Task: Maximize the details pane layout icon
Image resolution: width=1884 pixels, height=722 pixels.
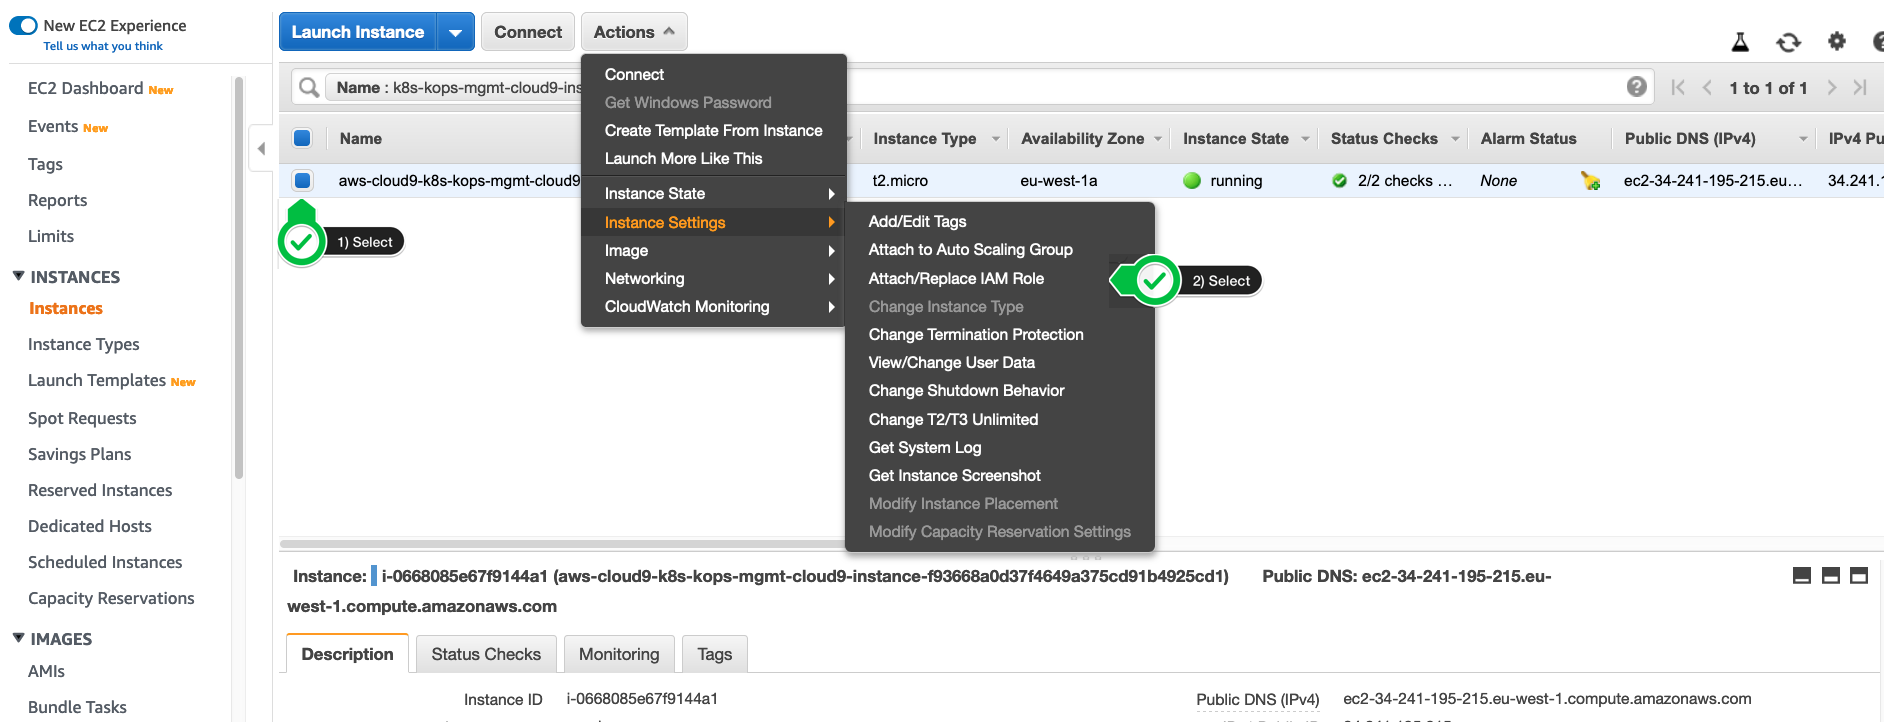Action: 1859,576
